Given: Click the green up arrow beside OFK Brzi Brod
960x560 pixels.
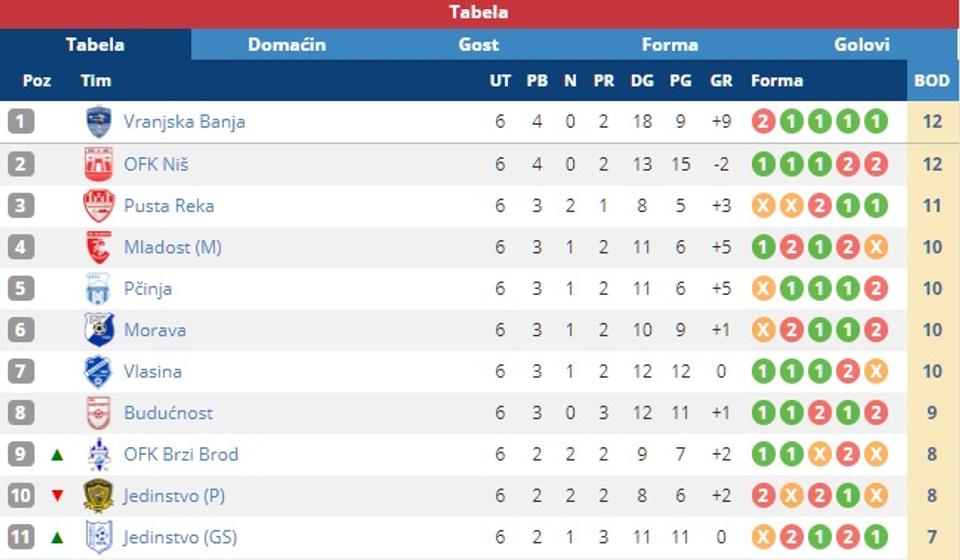Looking at the screenshot, I should (57, 455).
